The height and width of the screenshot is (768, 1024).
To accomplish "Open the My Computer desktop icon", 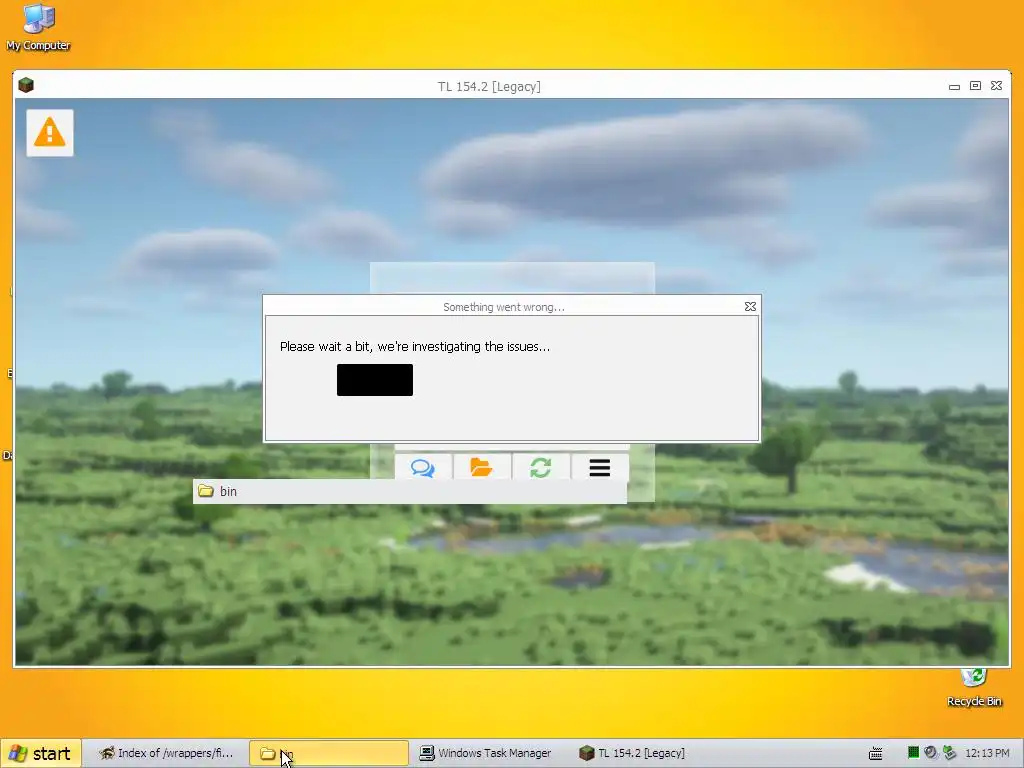I will 38,27.
